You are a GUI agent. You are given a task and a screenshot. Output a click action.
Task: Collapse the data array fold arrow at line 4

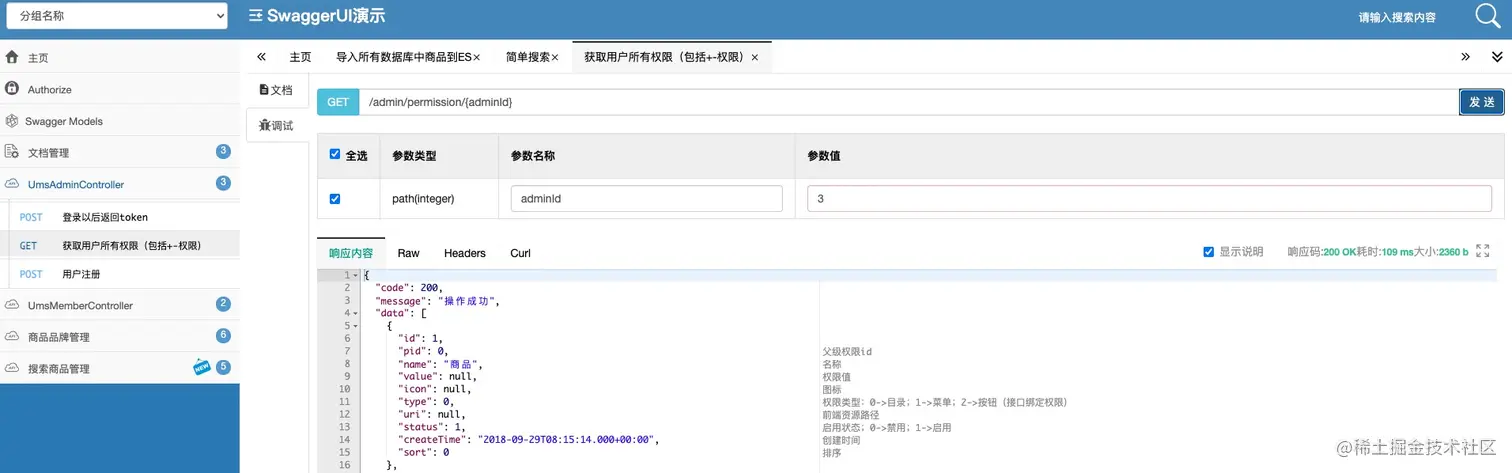coord(354,313)
